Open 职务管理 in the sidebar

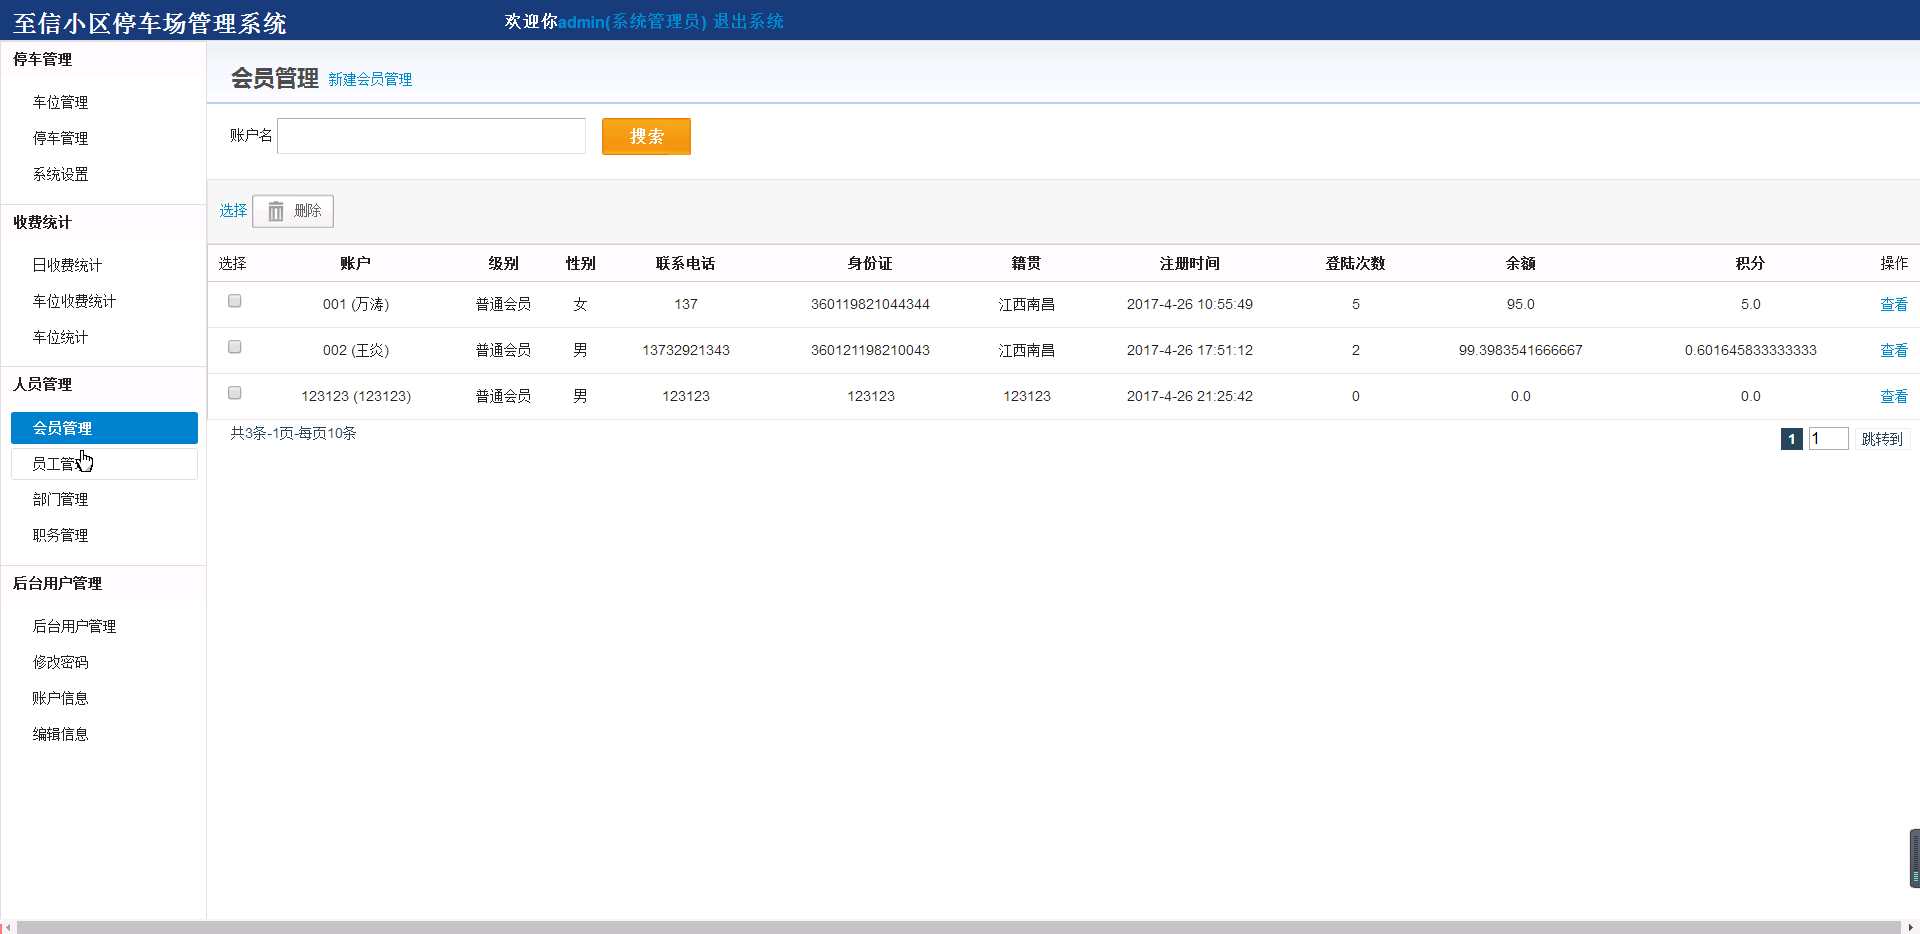(60, 535)
